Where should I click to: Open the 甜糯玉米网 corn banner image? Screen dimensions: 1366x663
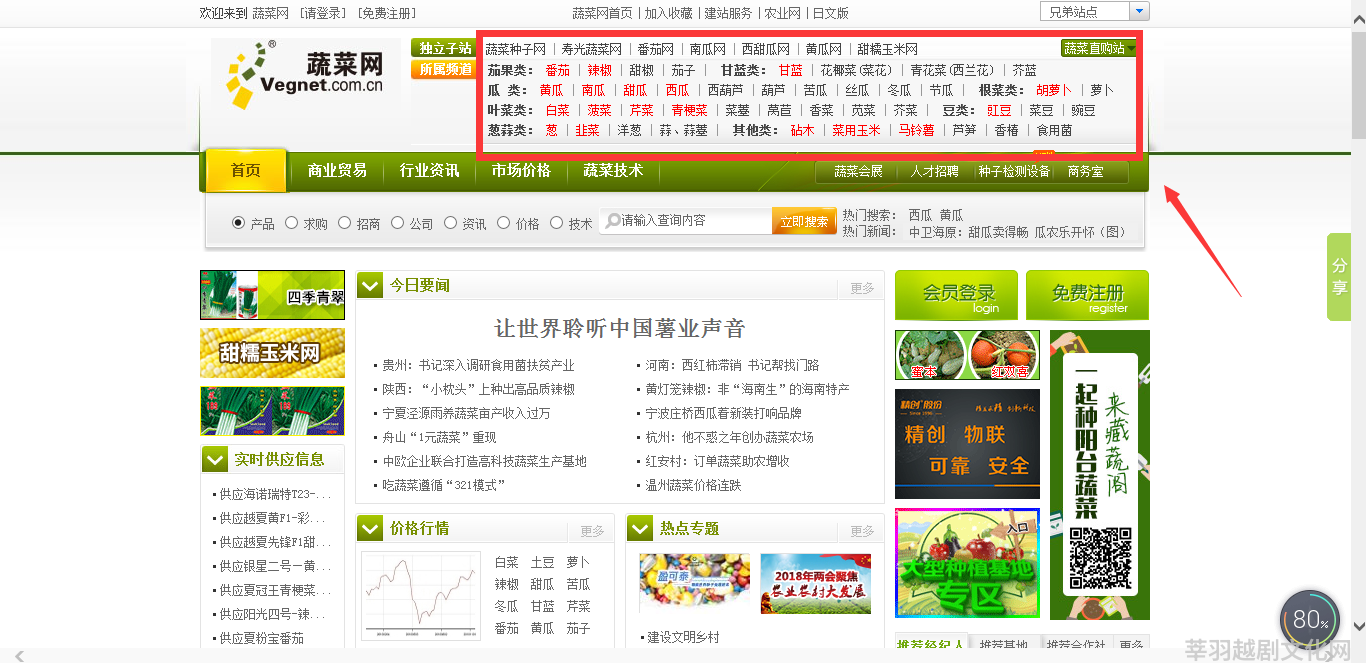(x=272, y=353)
